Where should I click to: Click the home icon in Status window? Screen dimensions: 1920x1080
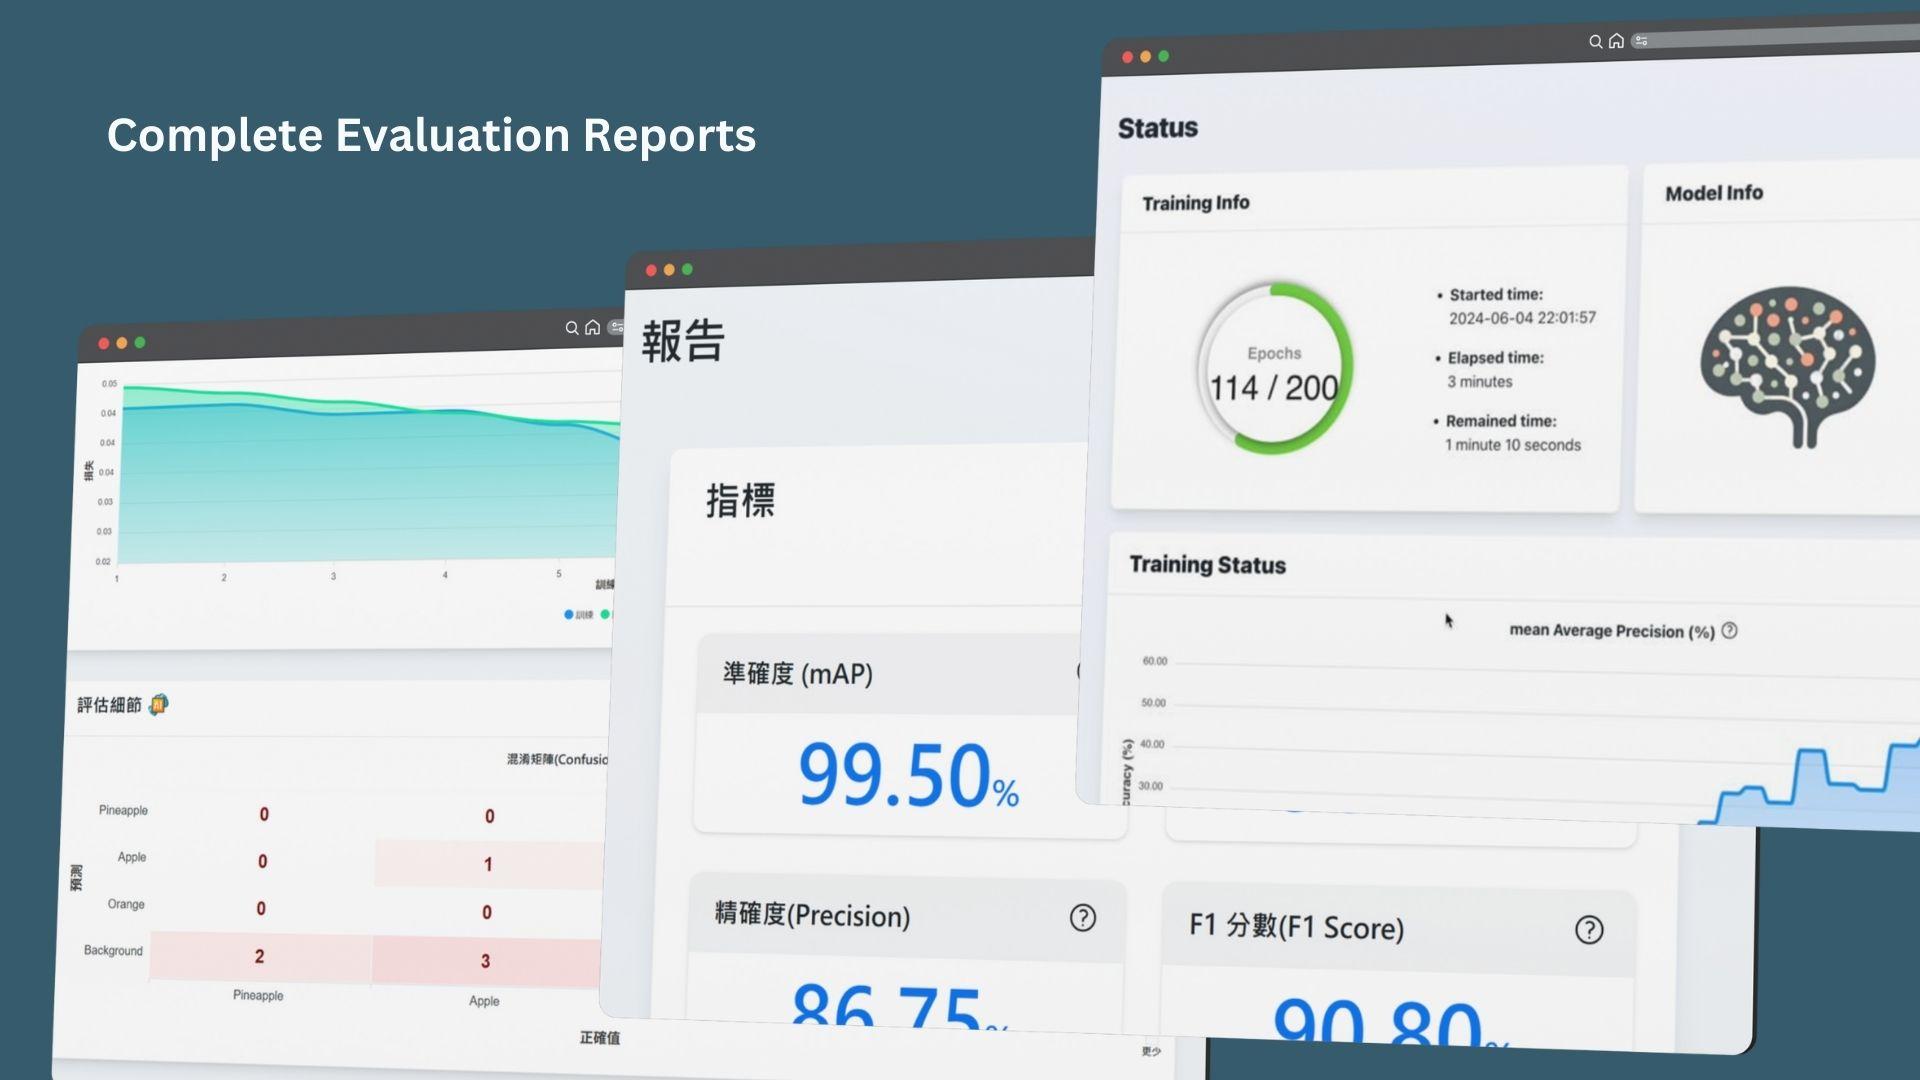1616,41
